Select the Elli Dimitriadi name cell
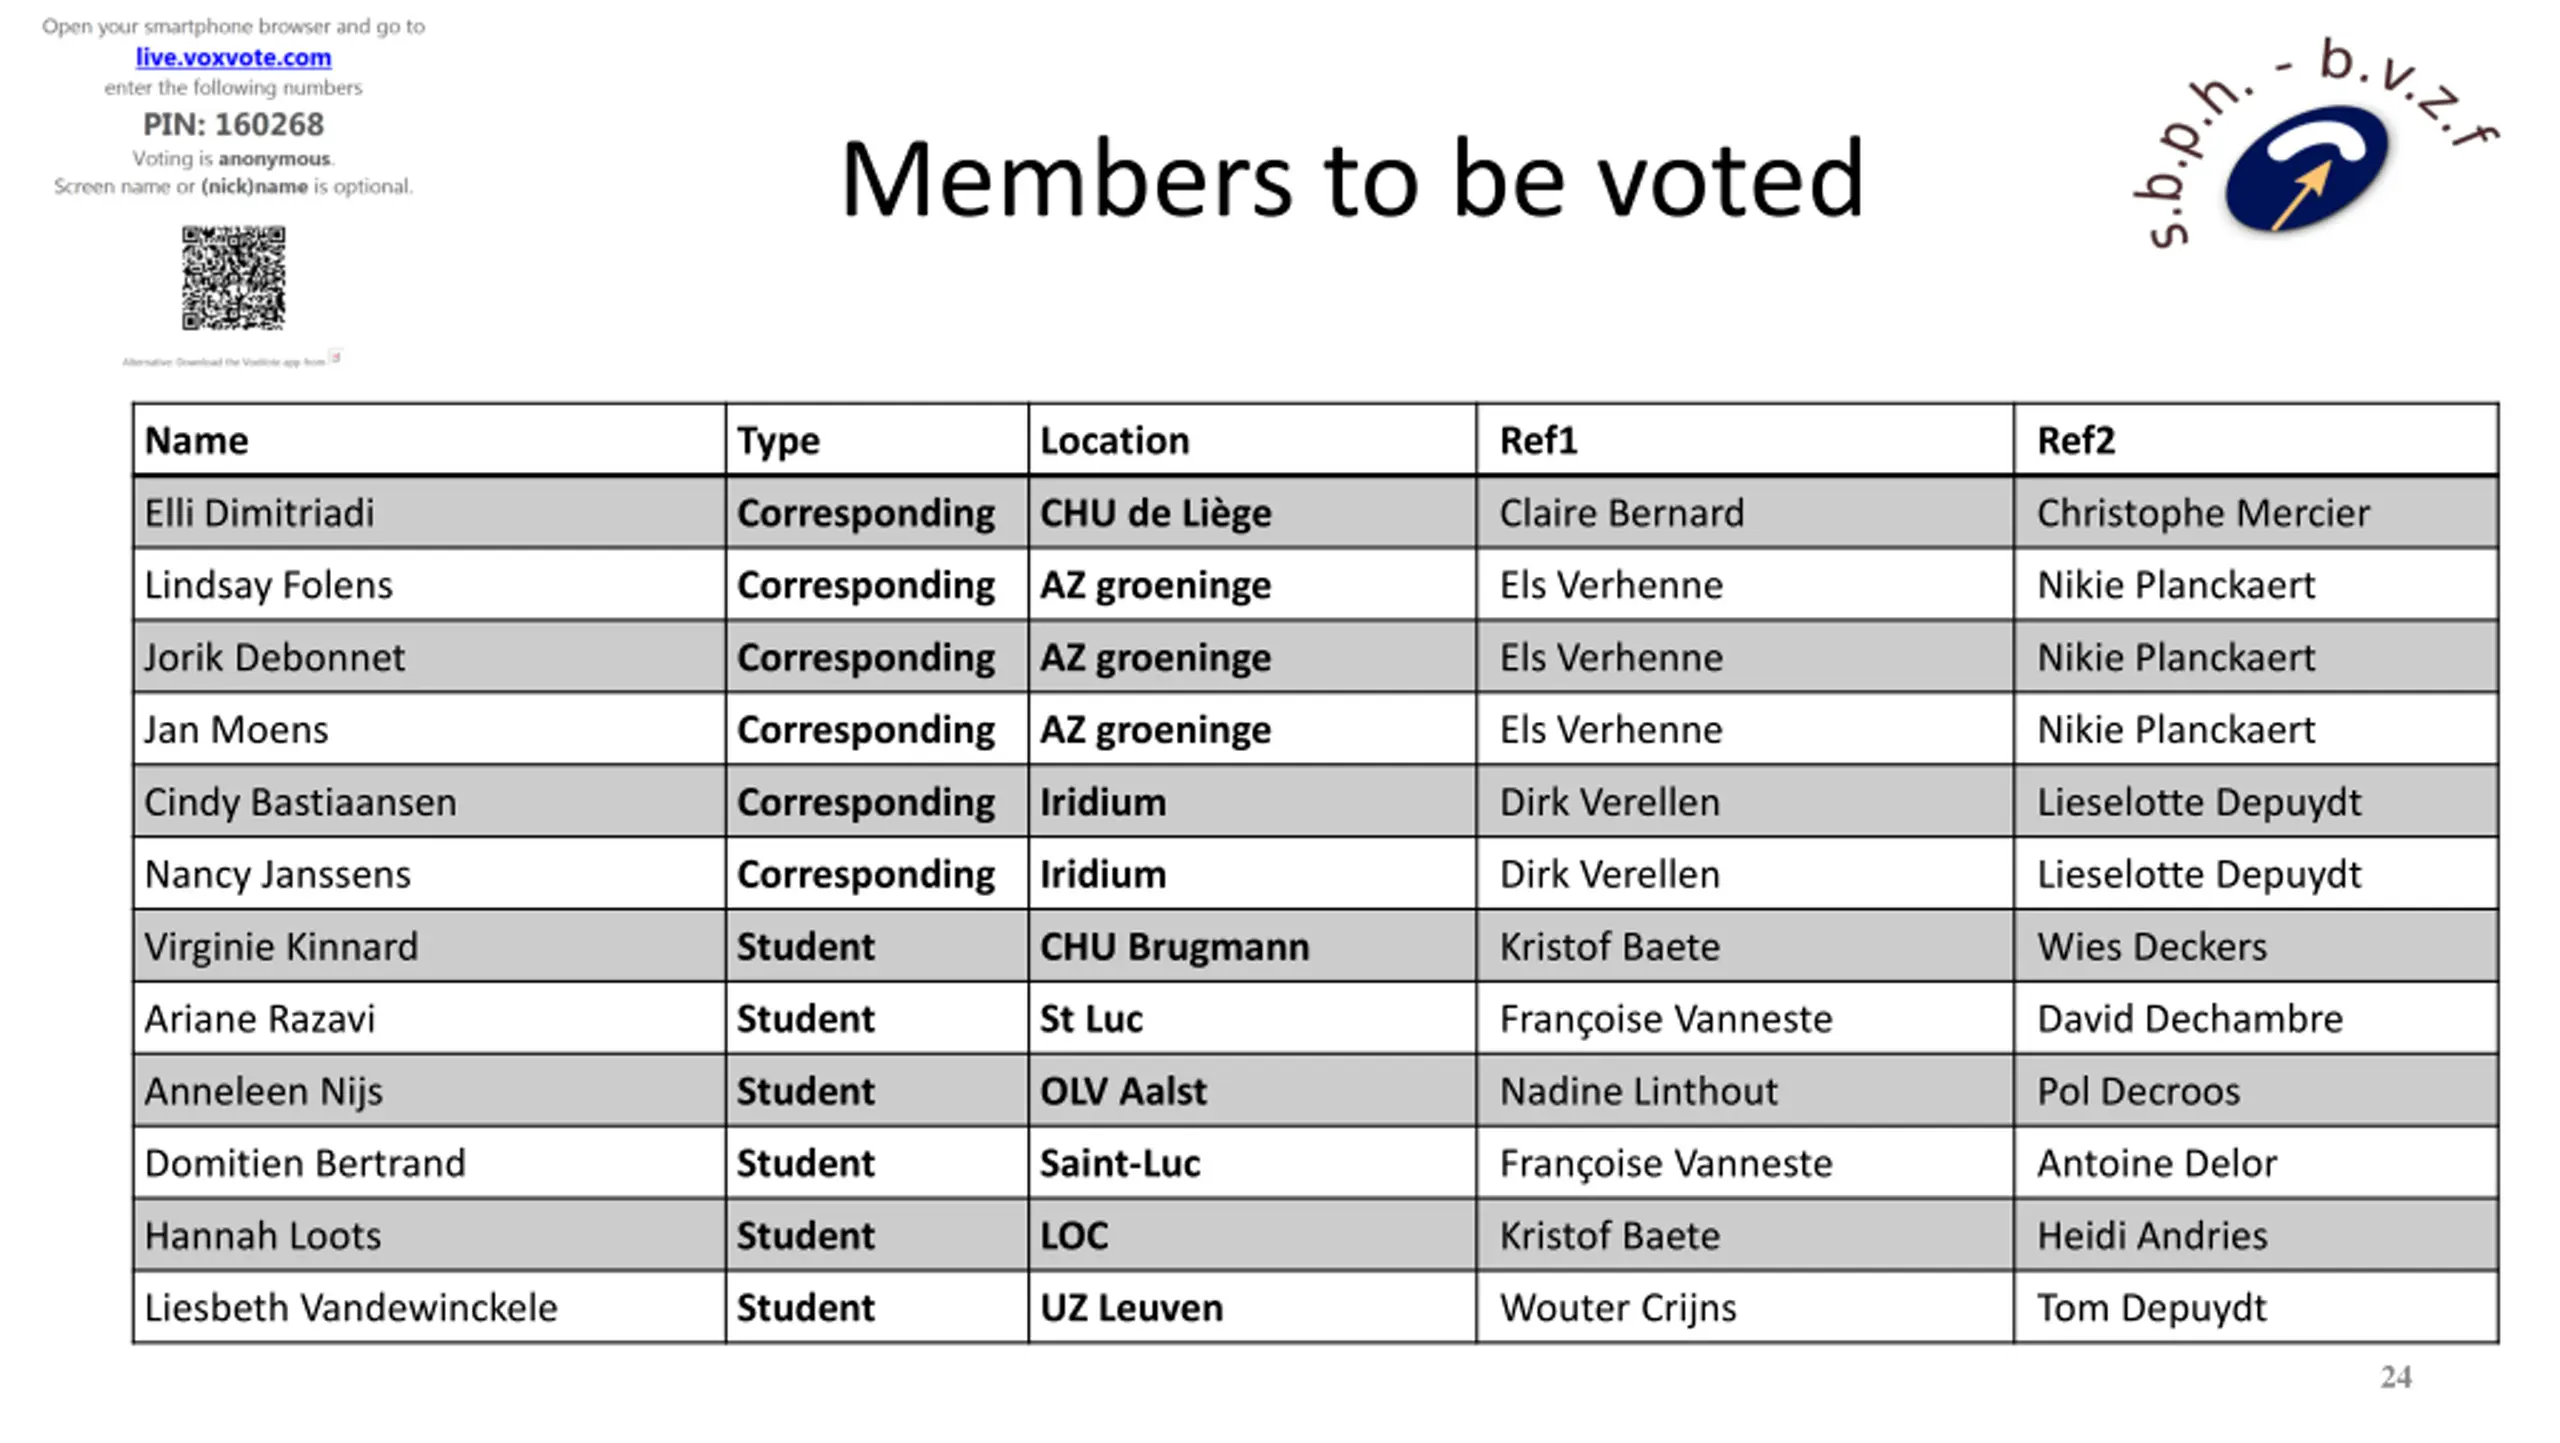The image size is (2560, 1443). (x=260, y=513)
